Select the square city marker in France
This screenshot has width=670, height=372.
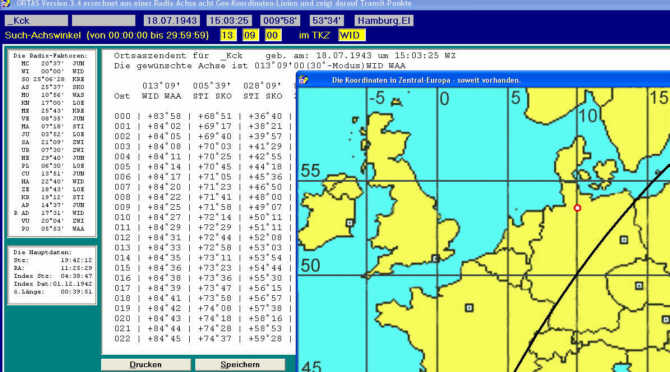tap(469, 308)
